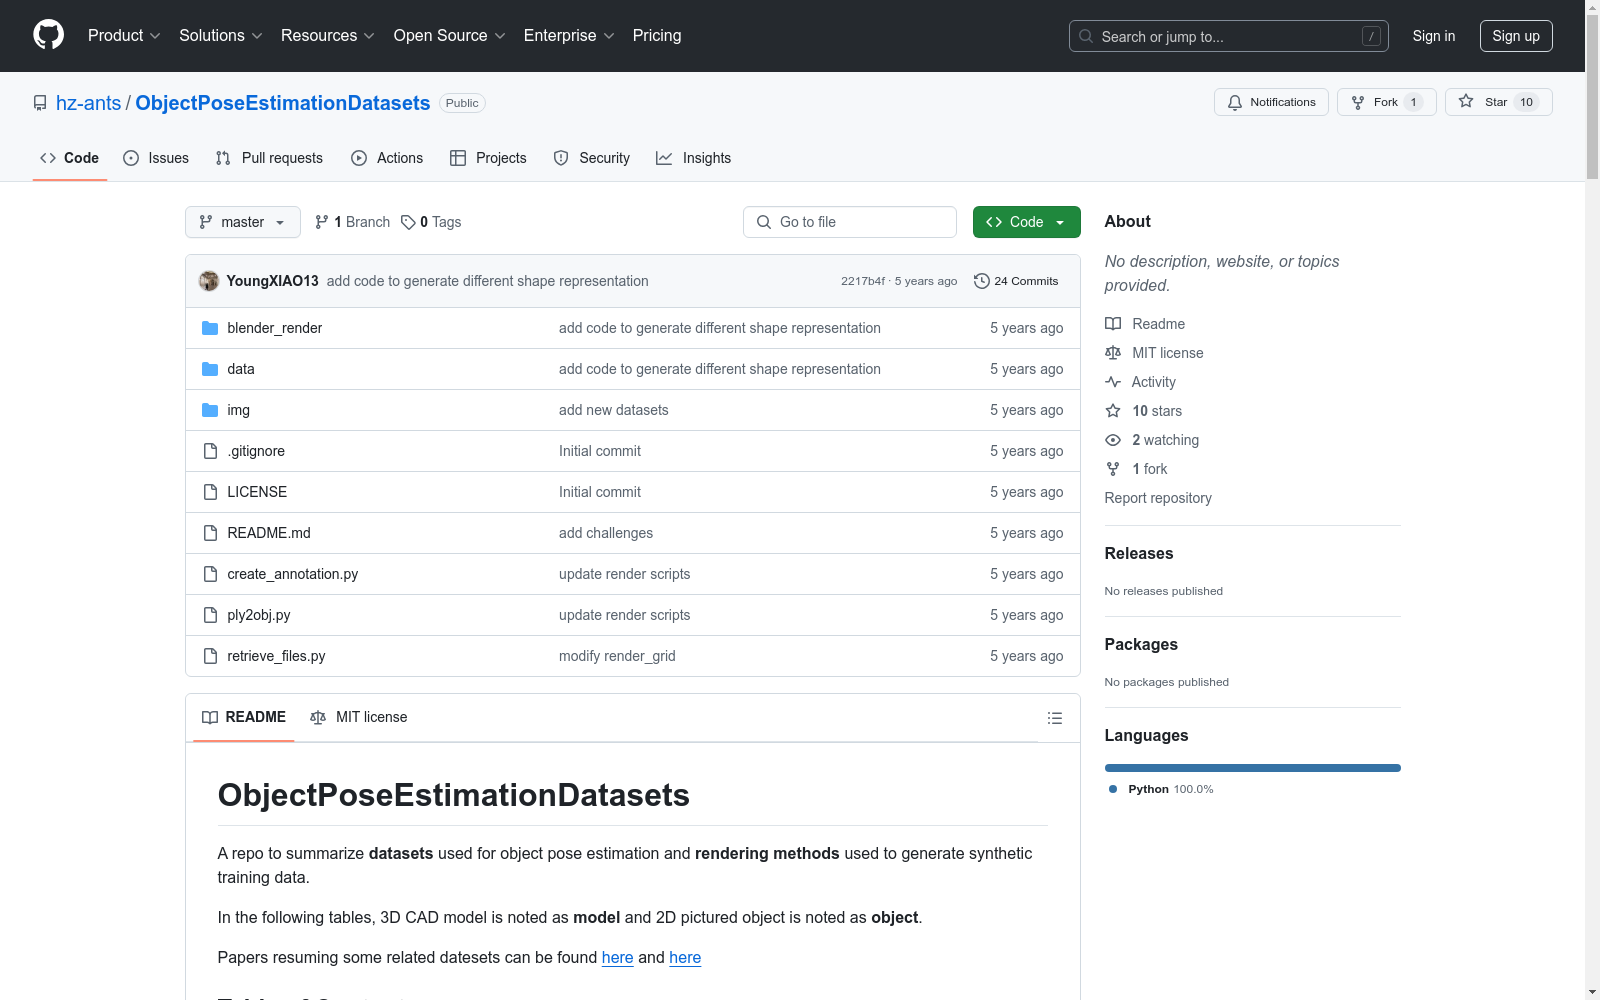Click the Go to file input field
The image size is (1600, 1000).
click(850, 222)
